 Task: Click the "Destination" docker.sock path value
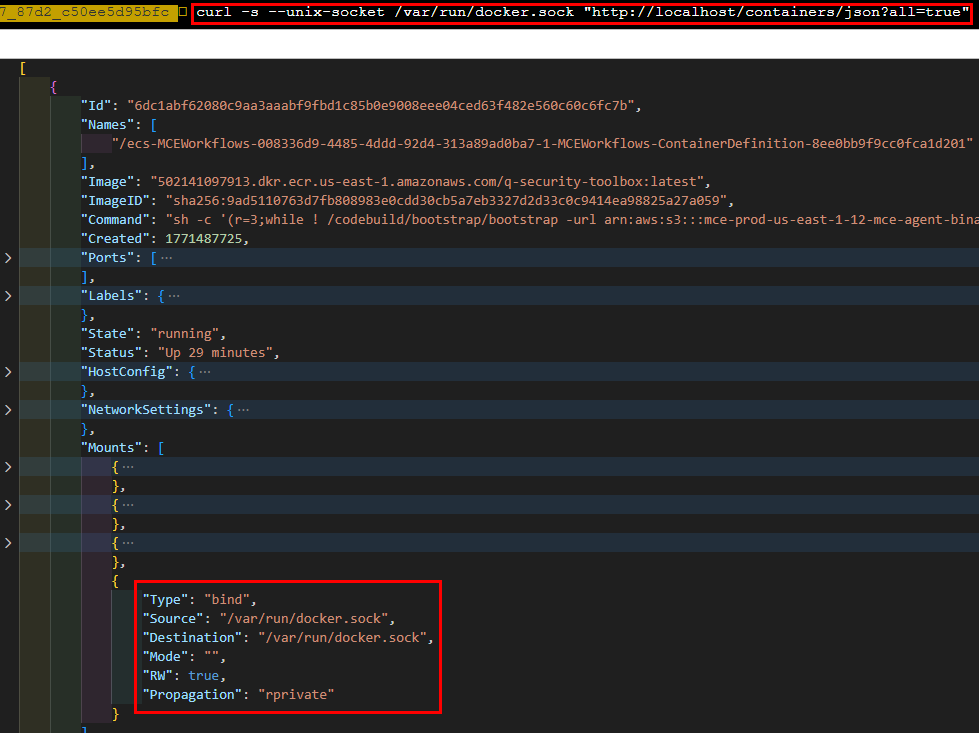345,638
